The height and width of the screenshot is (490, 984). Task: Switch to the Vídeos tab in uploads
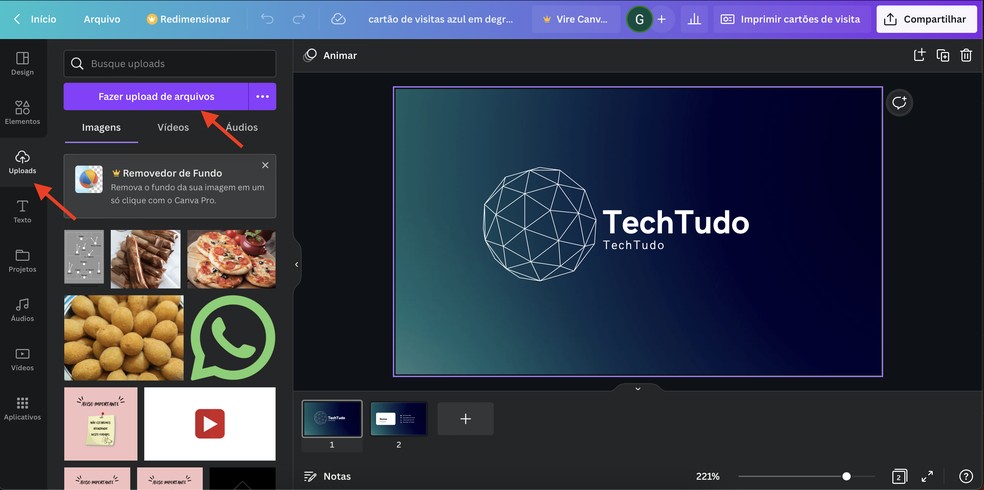click(173, 127)
